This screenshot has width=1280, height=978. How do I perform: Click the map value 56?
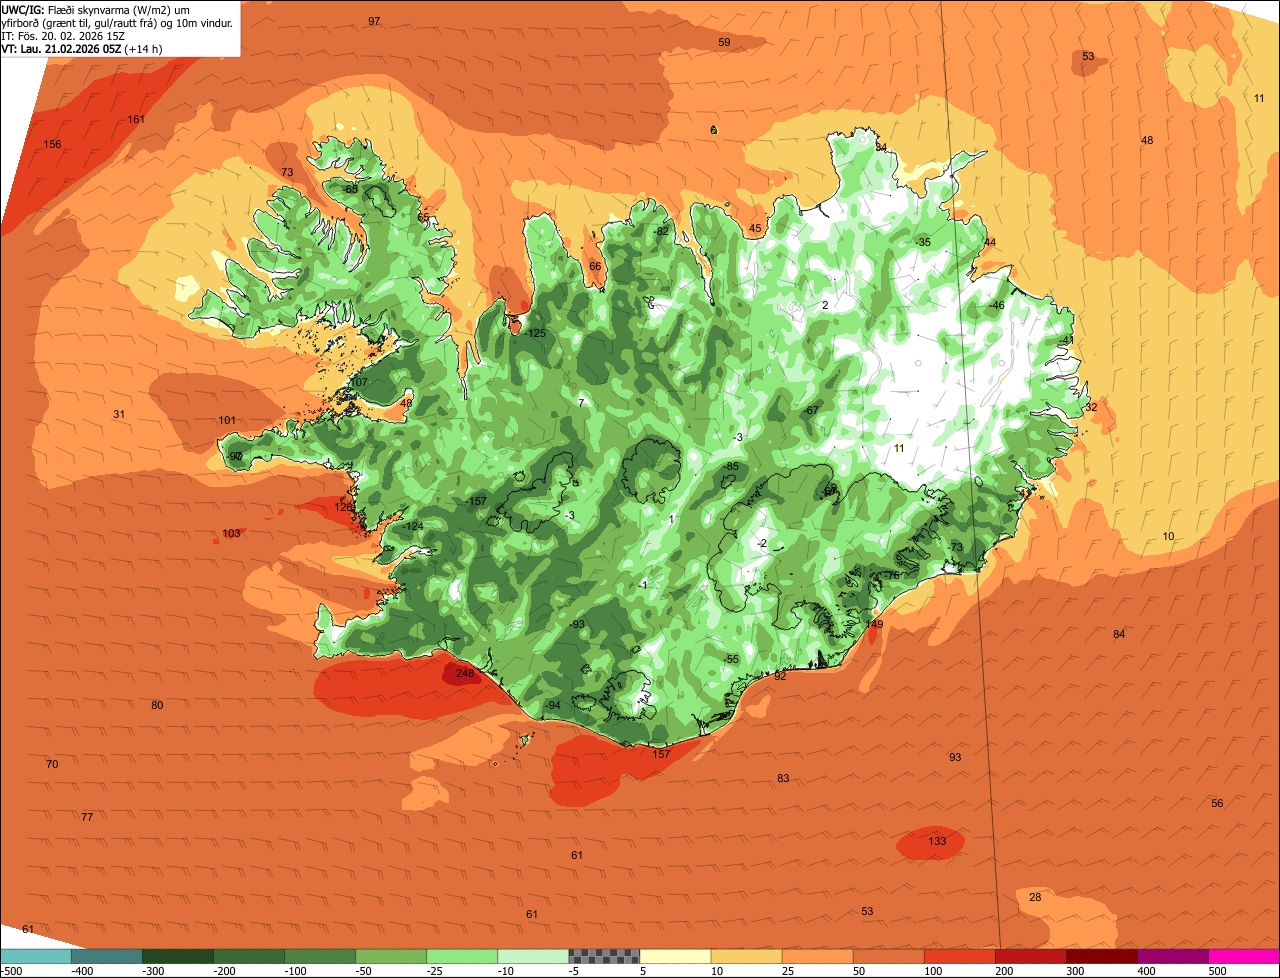tap(1217, 803)
